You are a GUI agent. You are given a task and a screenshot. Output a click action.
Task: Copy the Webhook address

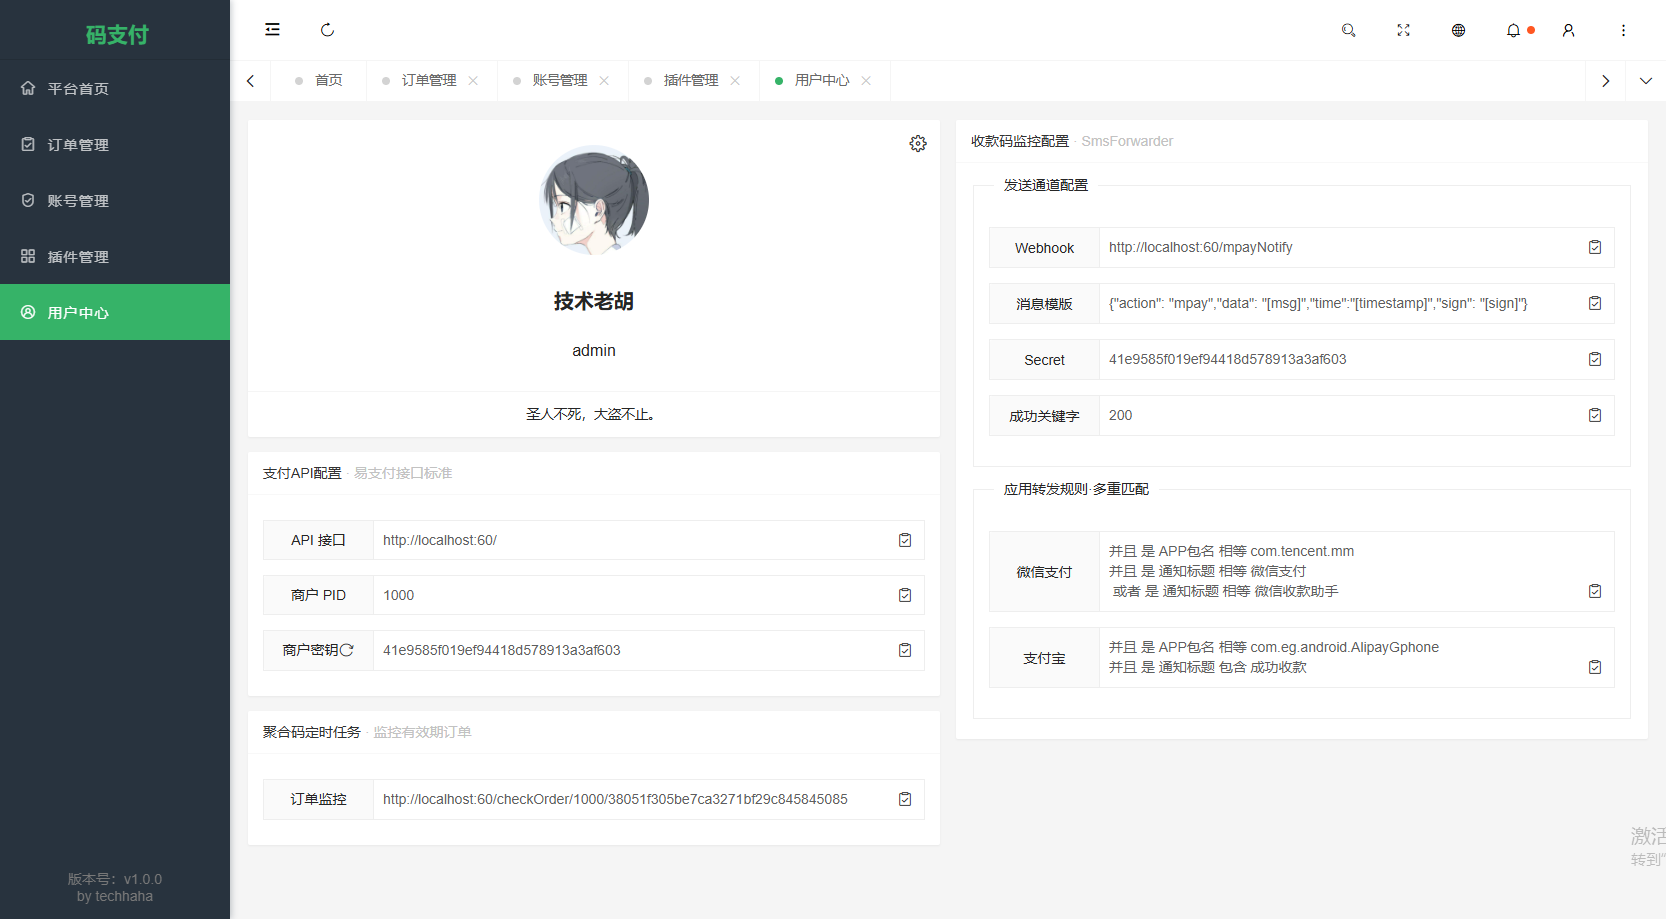pyautogui.click(x=1595, y=247)
